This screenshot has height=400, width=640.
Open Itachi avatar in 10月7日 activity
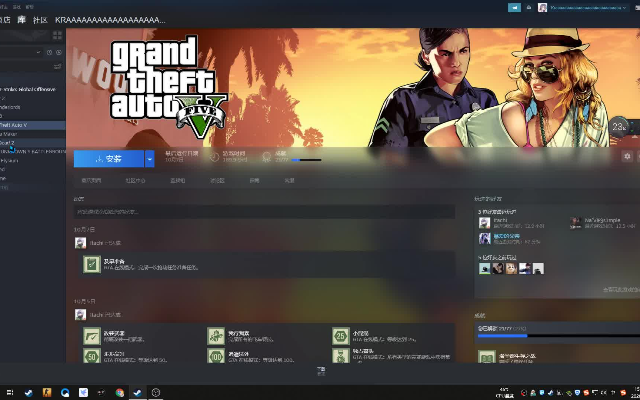pos(80,243)
